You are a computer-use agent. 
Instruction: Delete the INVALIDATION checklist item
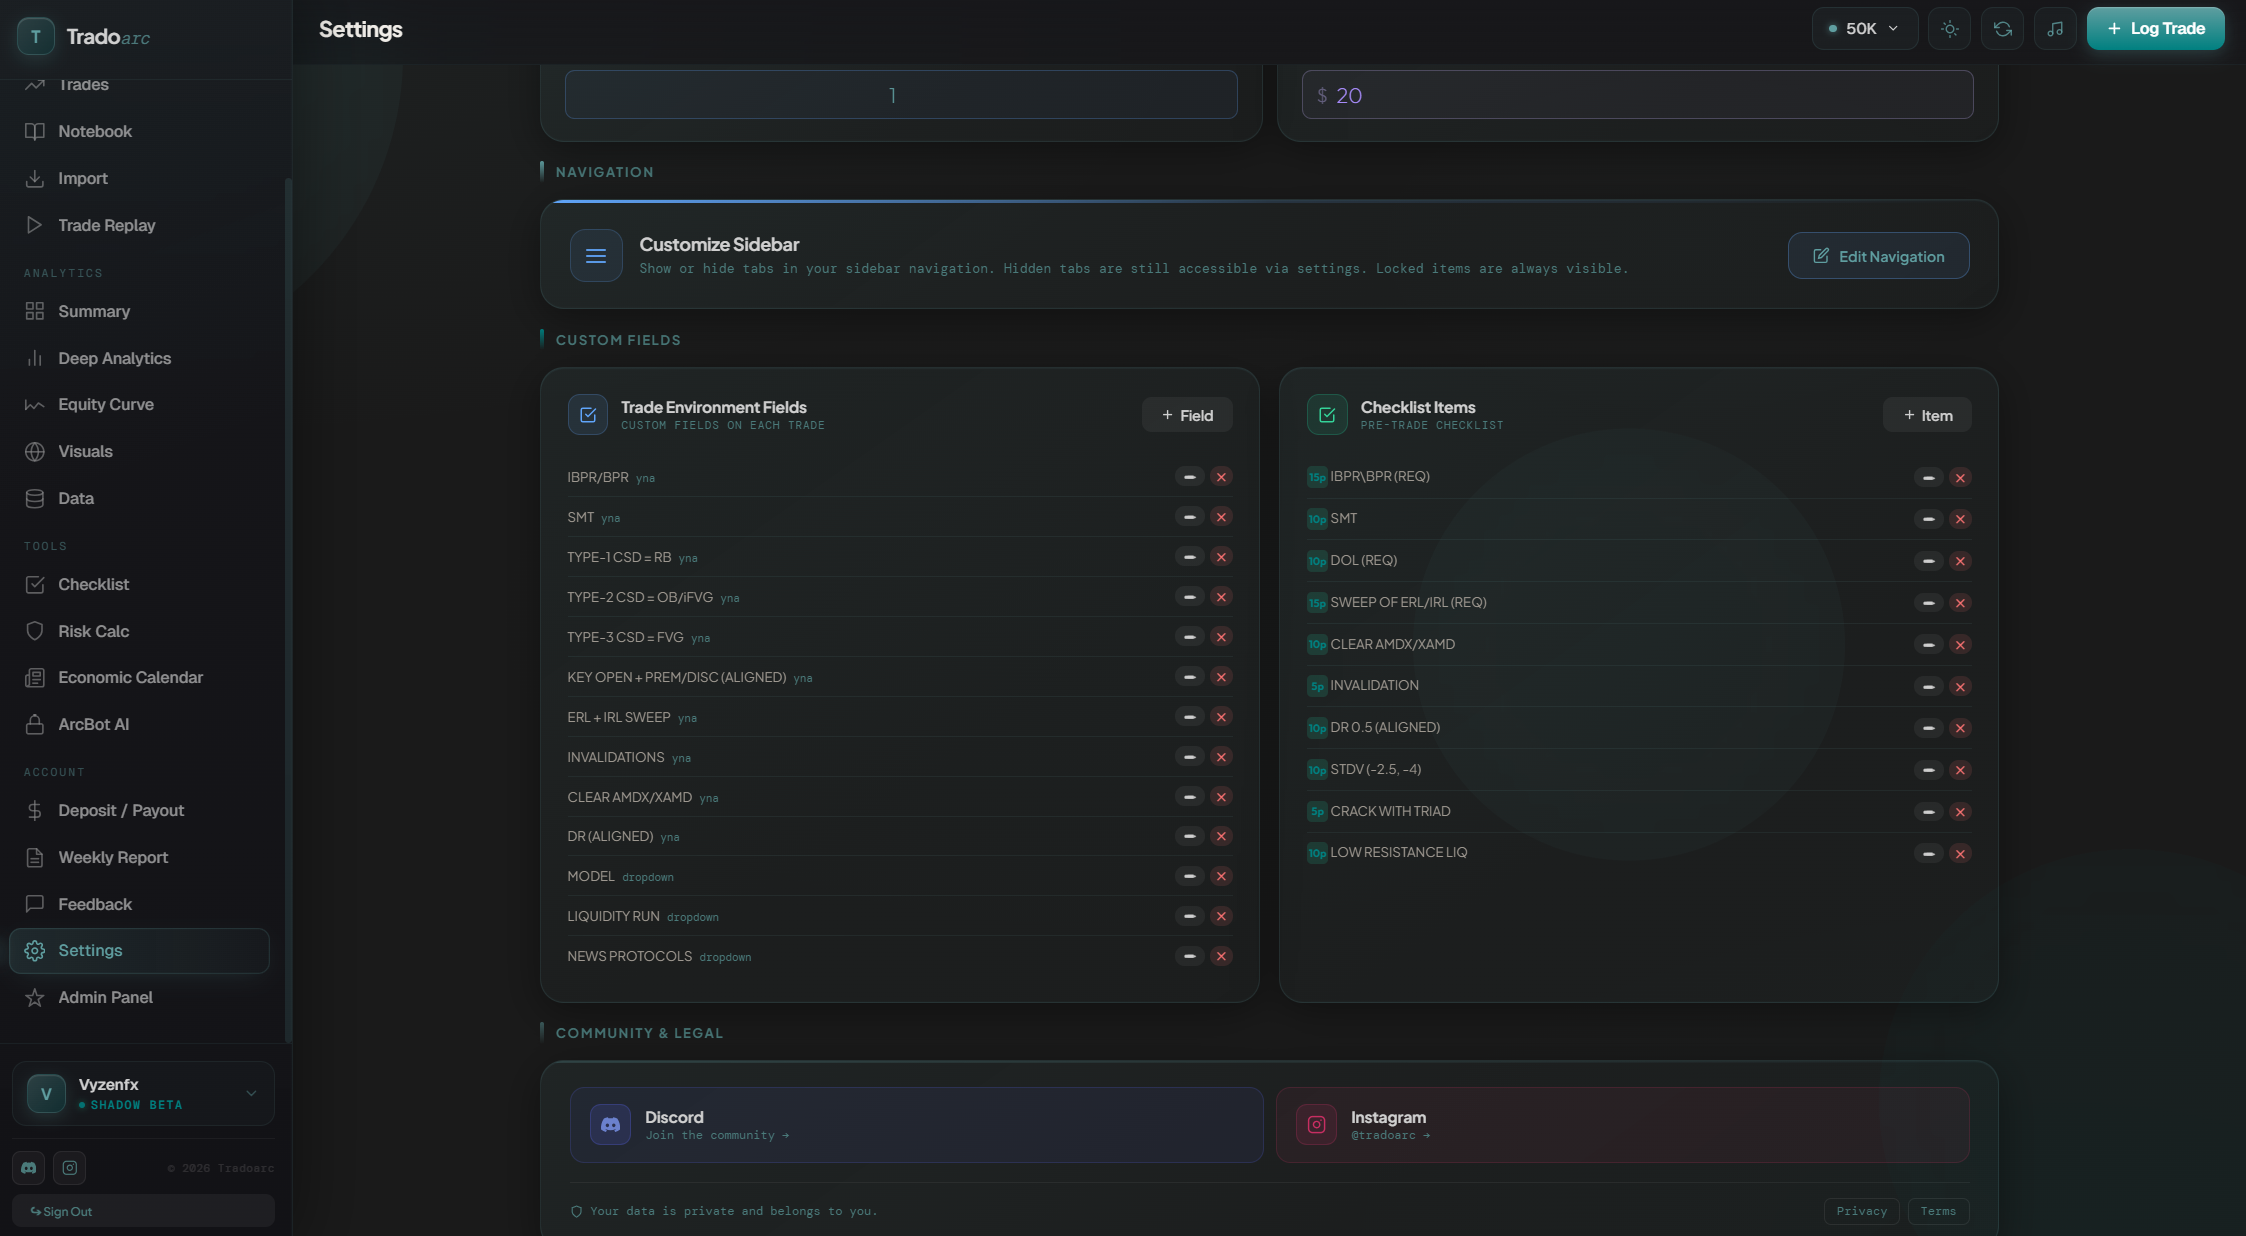1960,686
